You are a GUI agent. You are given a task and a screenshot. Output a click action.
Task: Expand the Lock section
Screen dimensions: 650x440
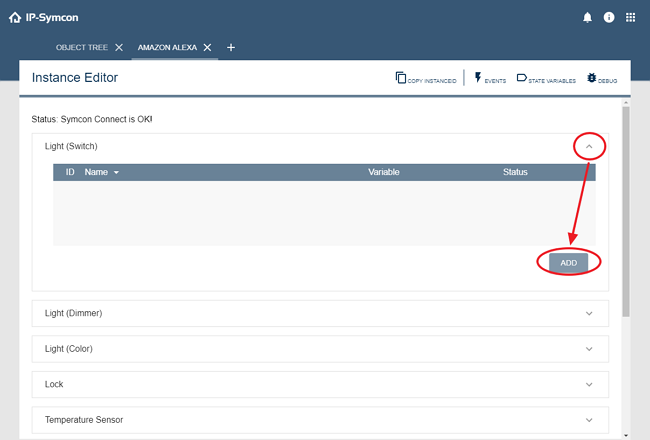[589, 384]
